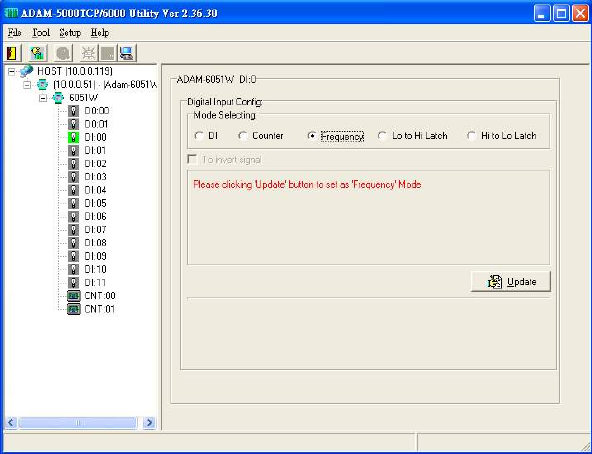Click the DI:08 bulb icon
The width and height of the screenshot is (592, 454).
[73, 243]
